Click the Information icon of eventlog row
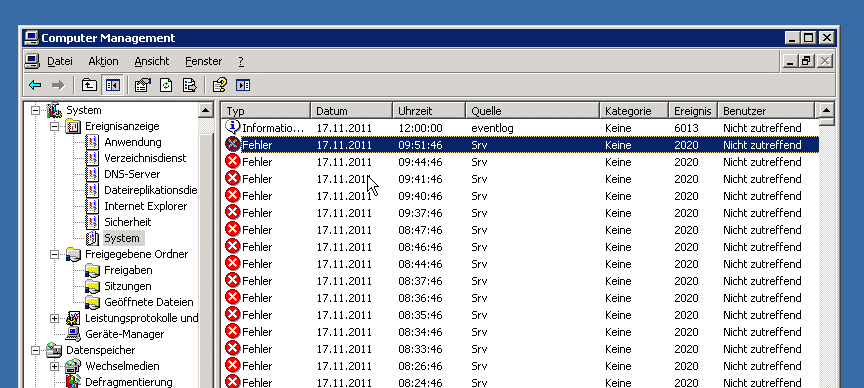The width and height of the screenshot is (864, 388). pos(233,127)
